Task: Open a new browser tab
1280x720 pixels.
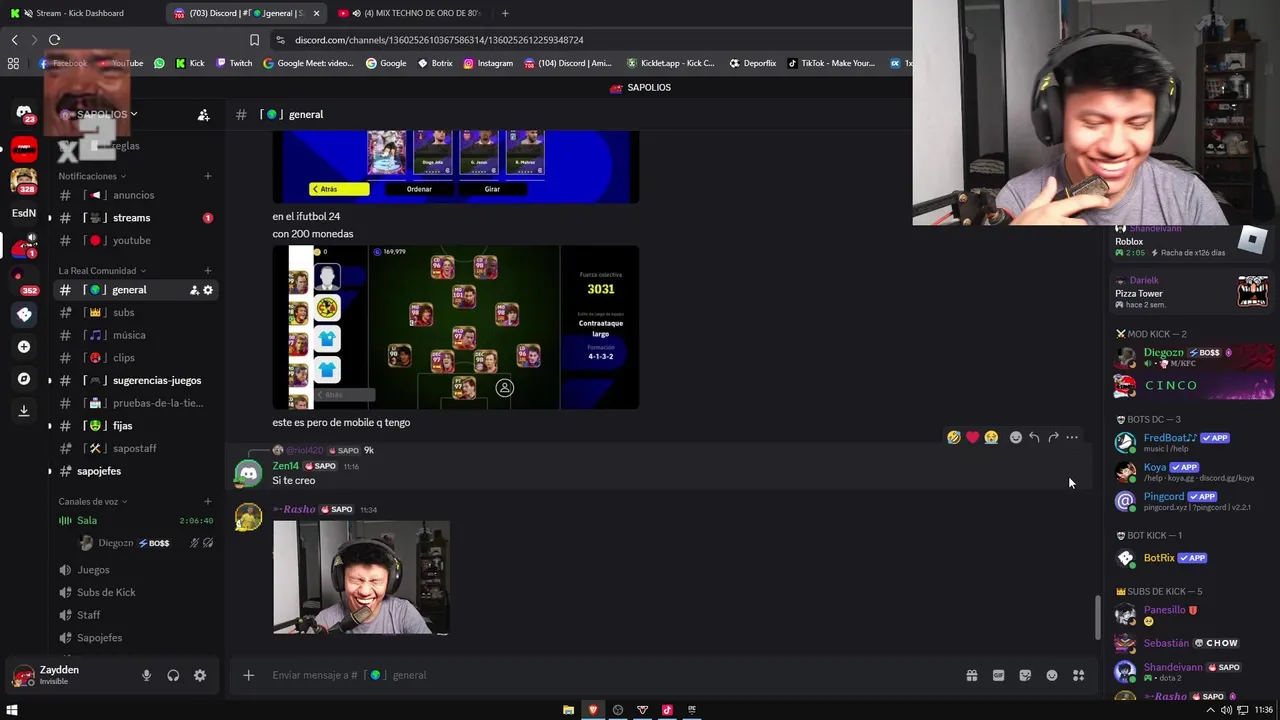Action: 505,13
